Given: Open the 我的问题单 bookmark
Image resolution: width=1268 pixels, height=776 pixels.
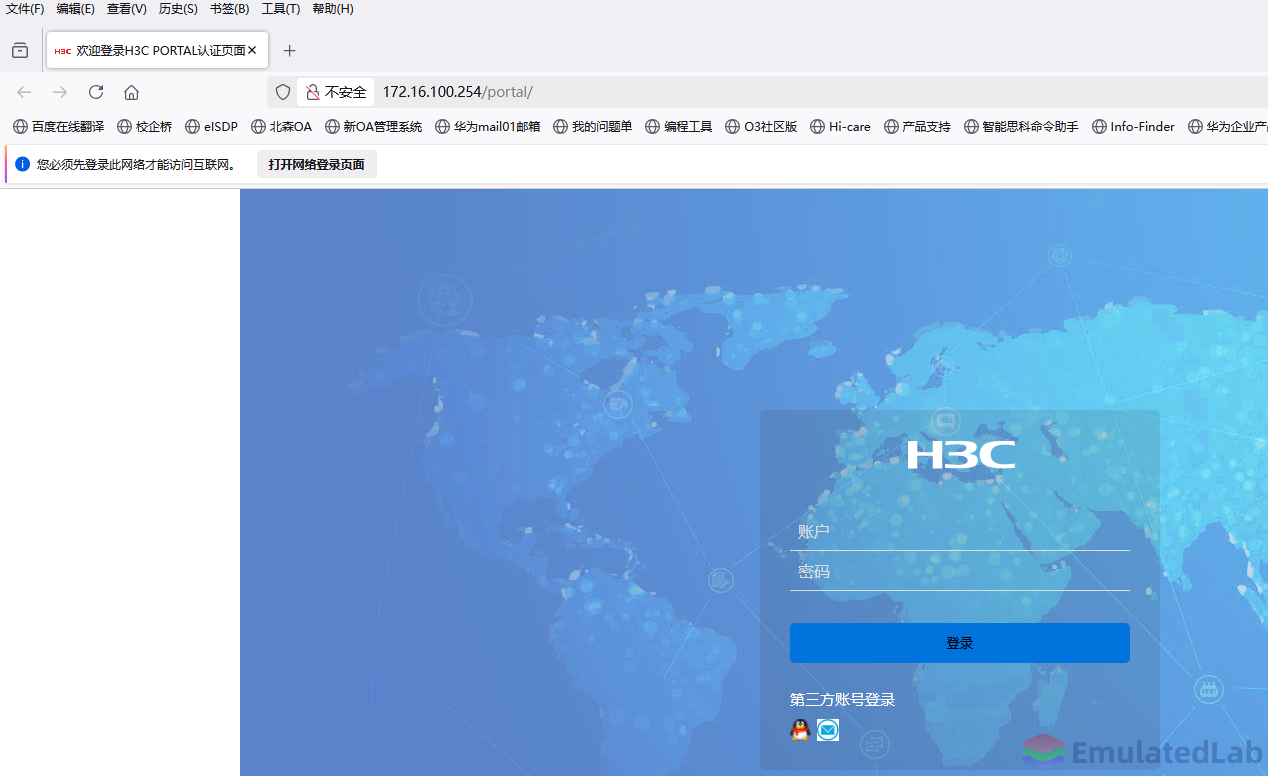Looking at the screenshot, I should click(x=592, y=127).
